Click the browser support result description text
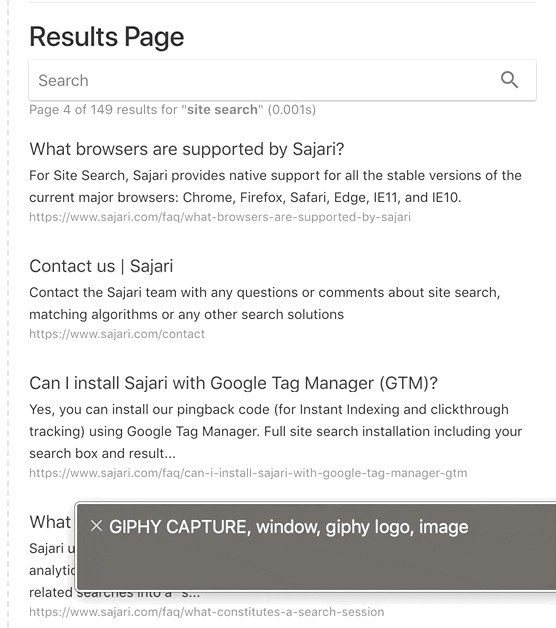 [x=275, y=186]
